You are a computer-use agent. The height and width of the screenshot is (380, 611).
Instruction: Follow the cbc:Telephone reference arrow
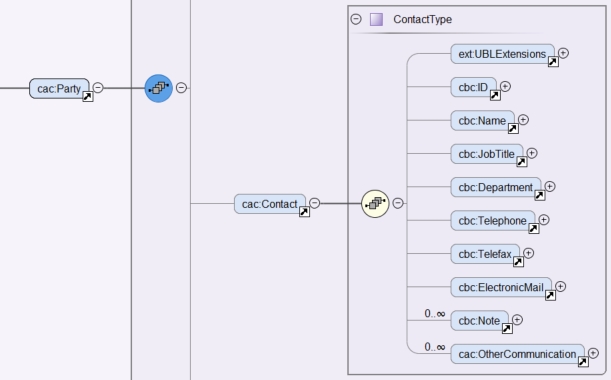534,229
